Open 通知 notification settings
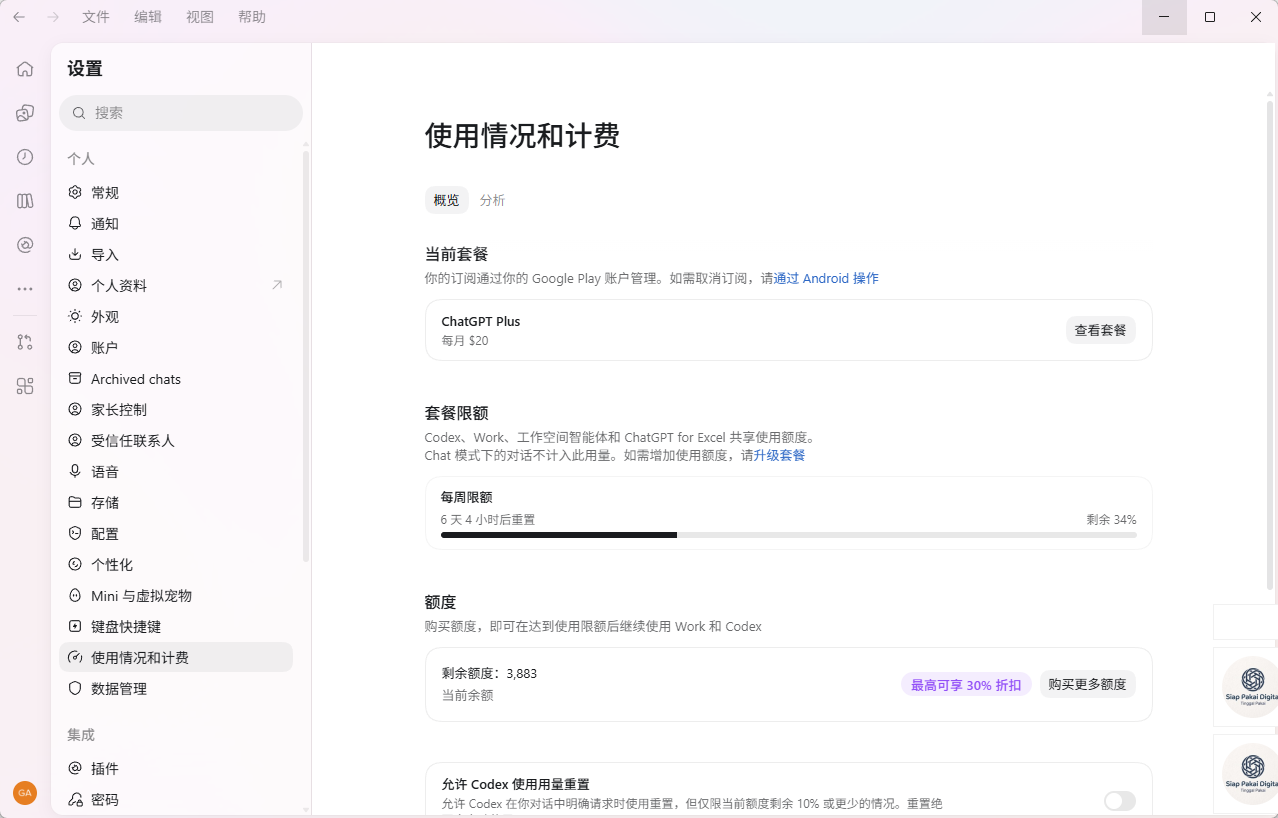1278x818 pixels. pyautogui.click(x=176, y=223)
